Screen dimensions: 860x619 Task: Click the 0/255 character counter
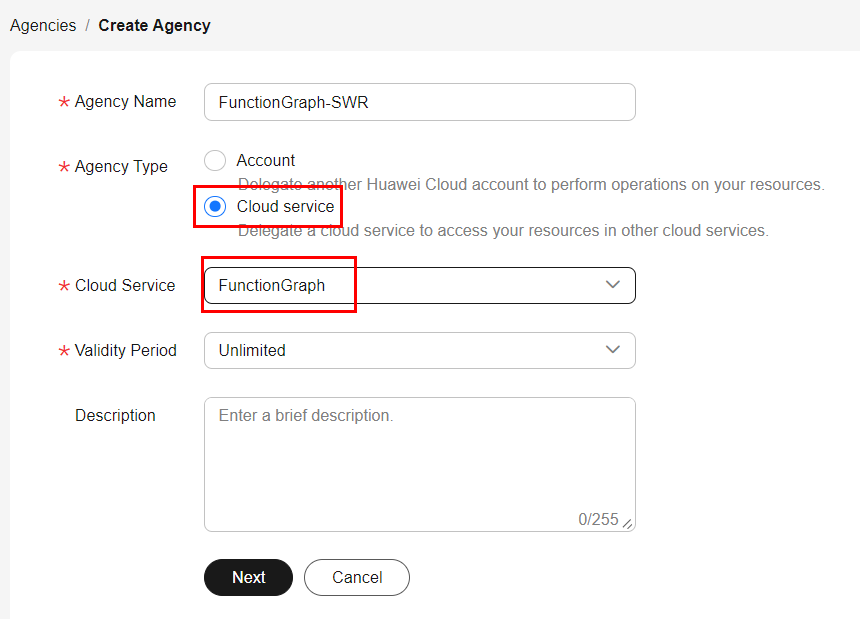598,519
